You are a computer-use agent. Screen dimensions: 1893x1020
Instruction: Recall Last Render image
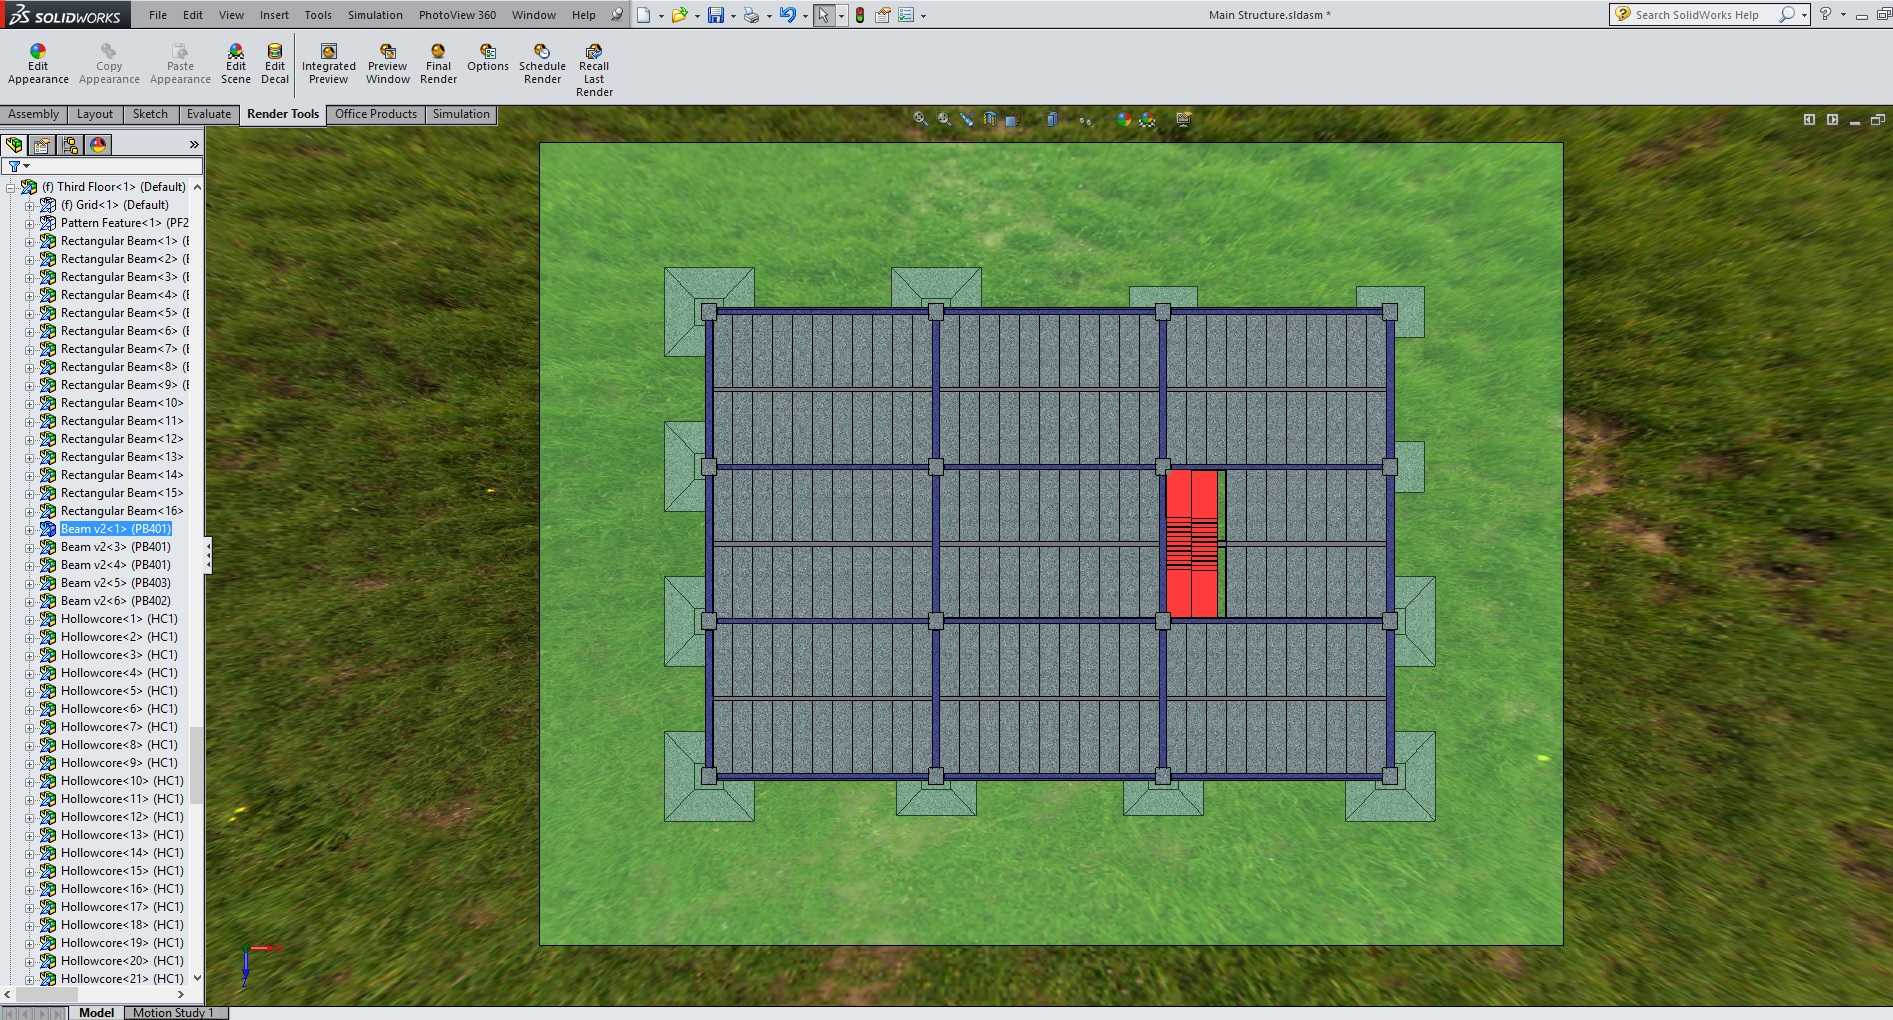point(594,70)
